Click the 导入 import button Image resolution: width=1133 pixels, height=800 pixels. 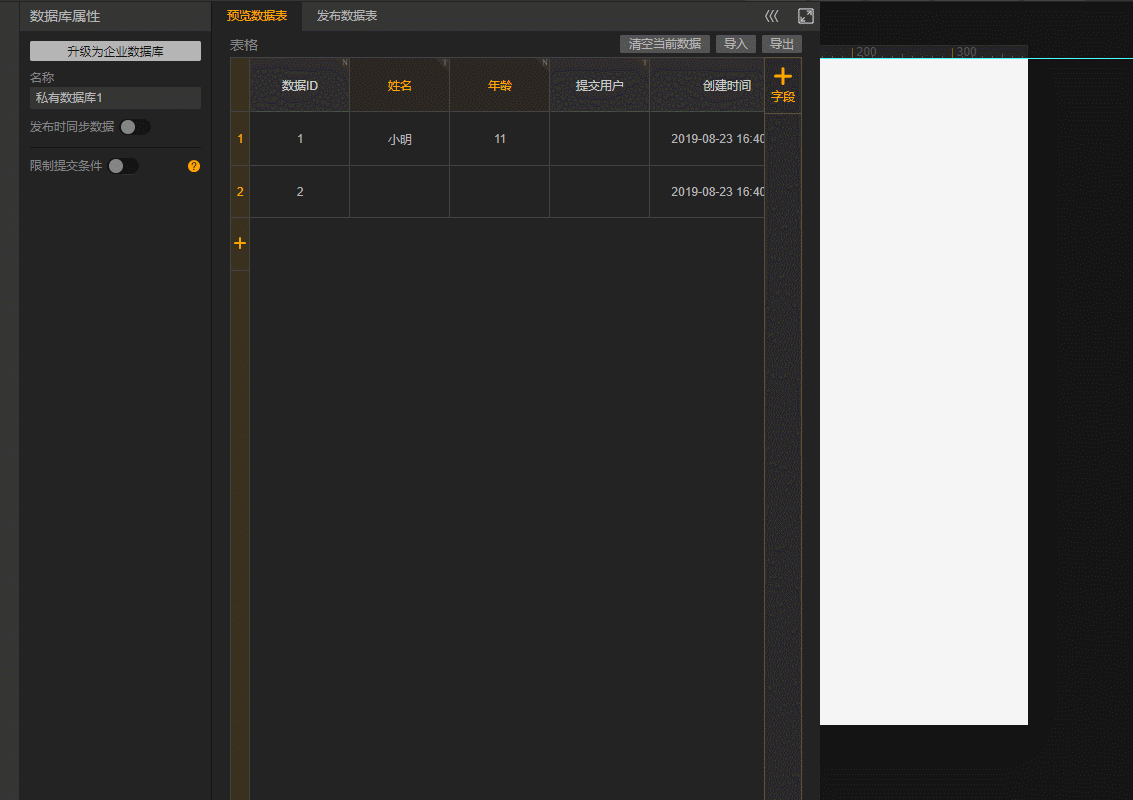point(736,44)
